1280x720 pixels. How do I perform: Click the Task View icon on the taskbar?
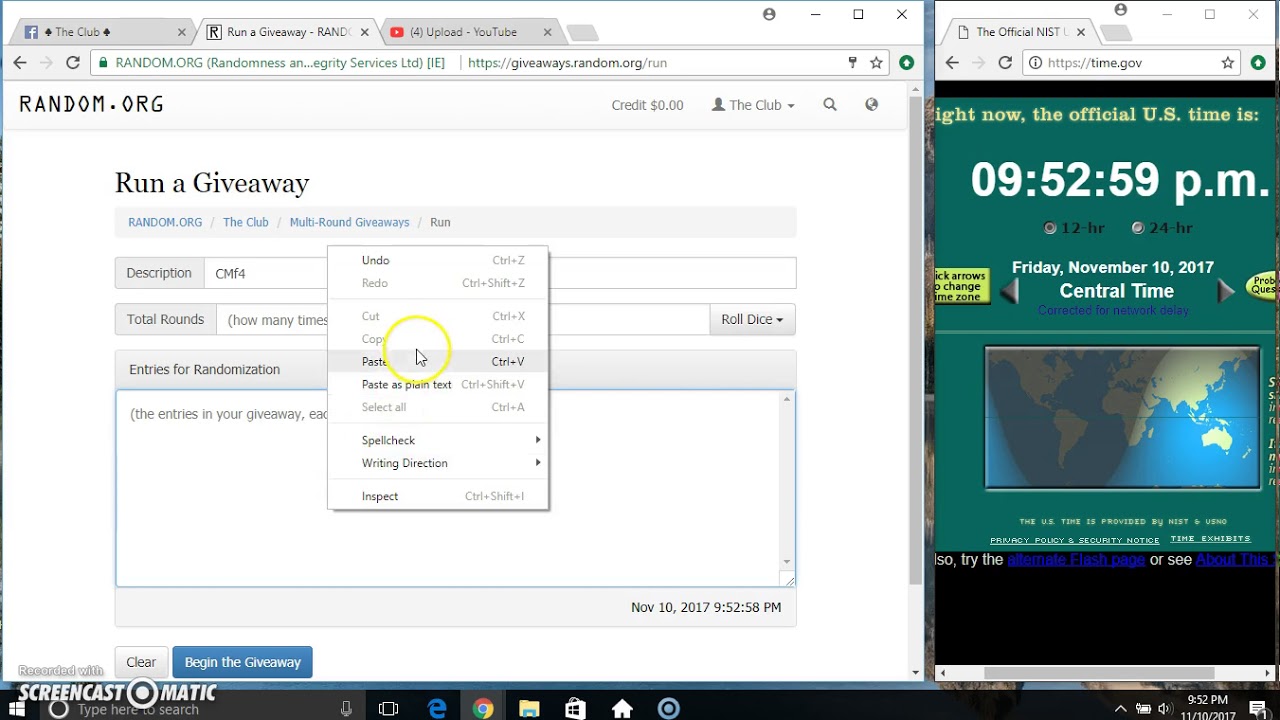(x=389, y=709)
